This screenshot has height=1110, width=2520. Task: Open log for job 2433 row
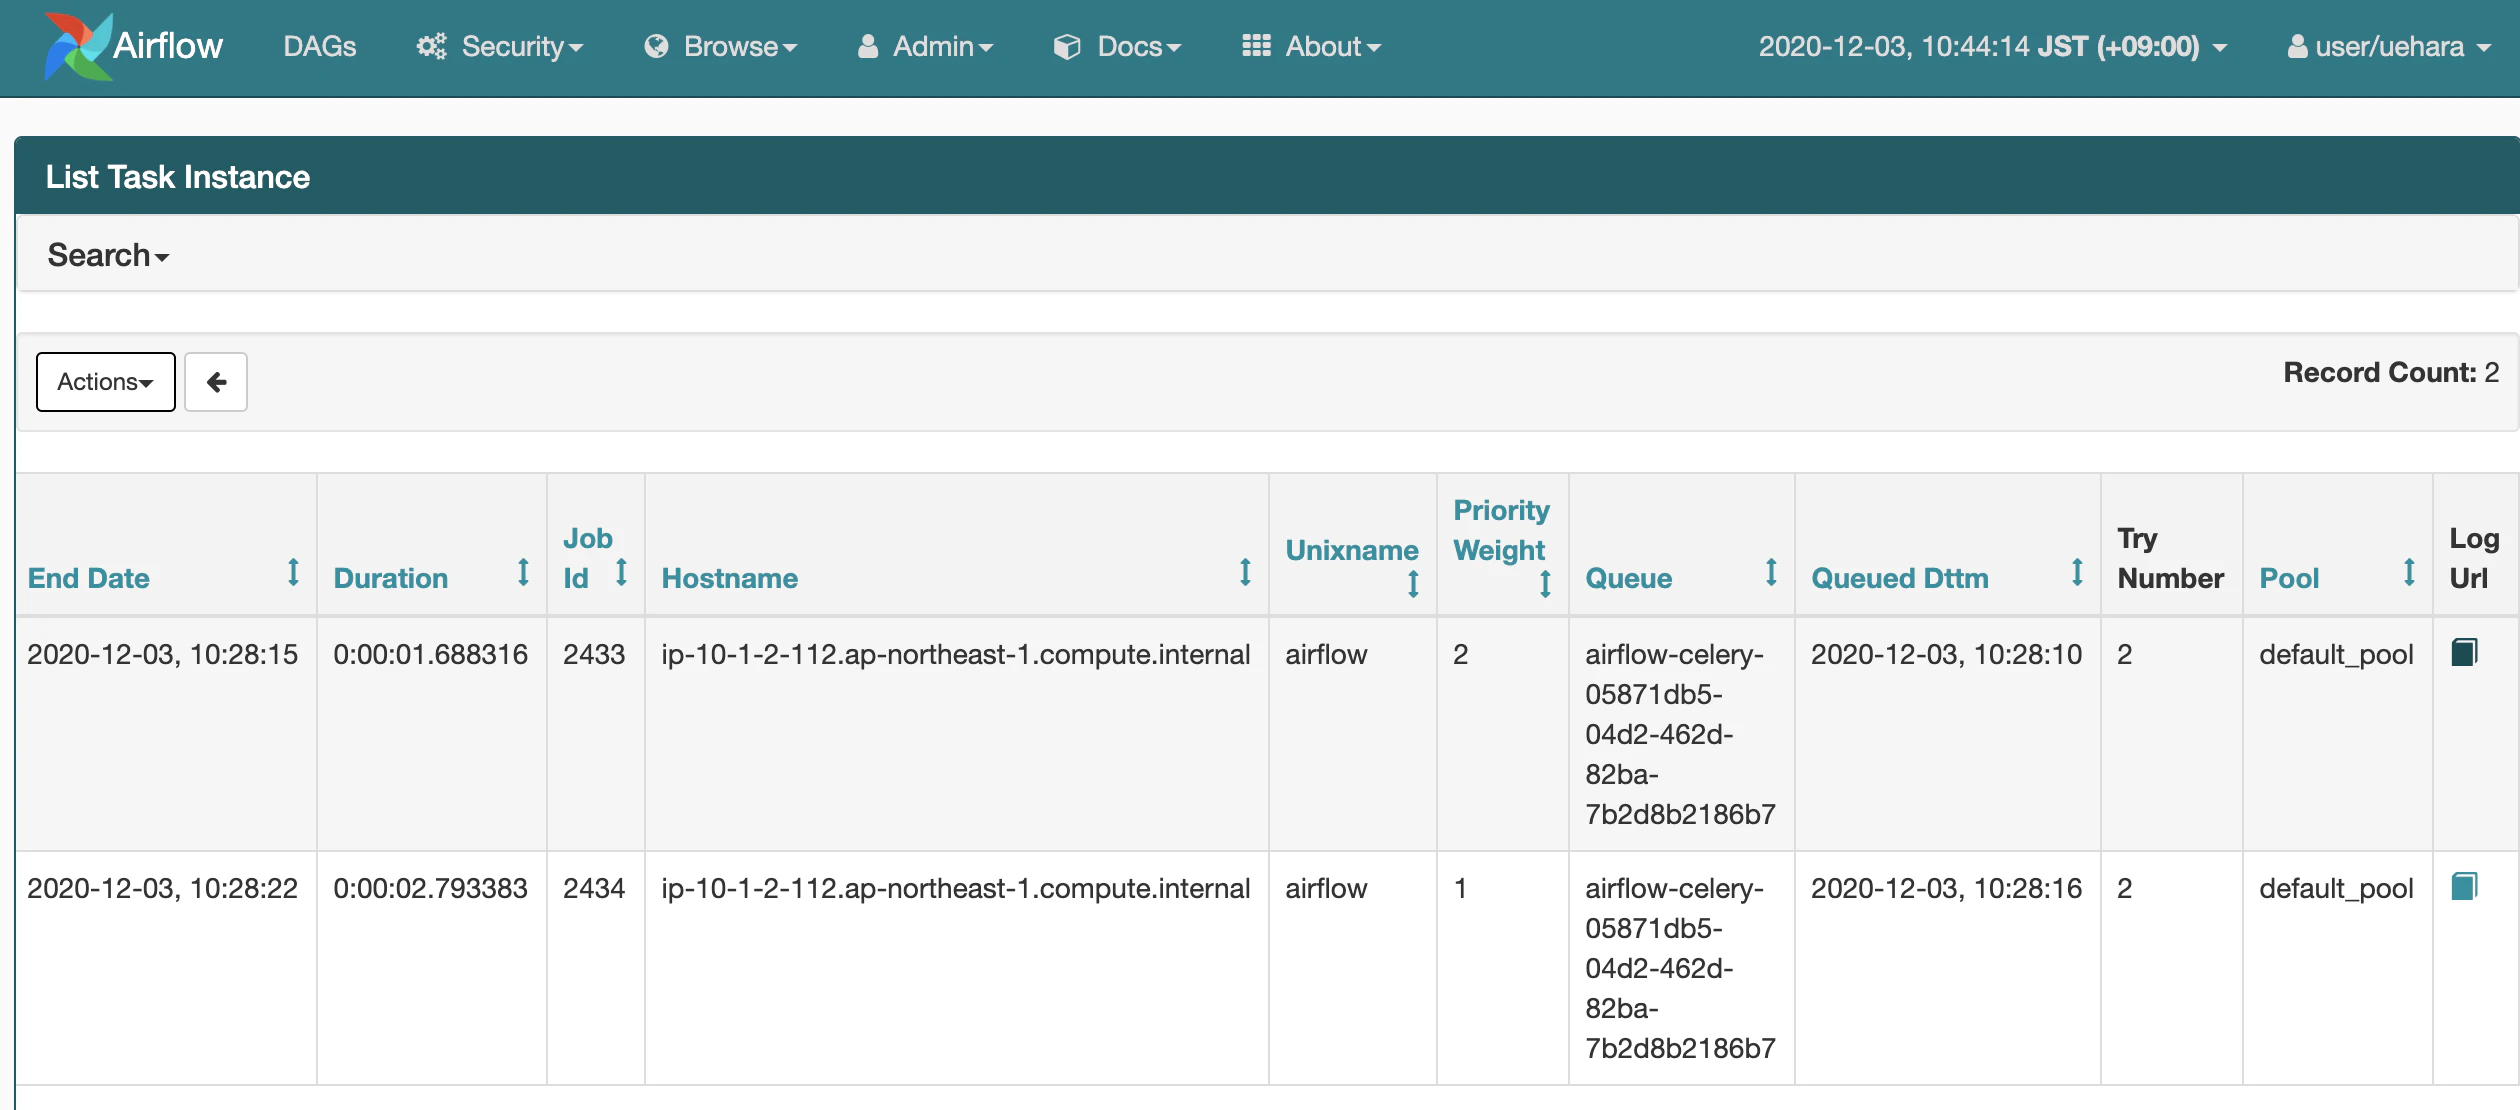(2464, 653)
